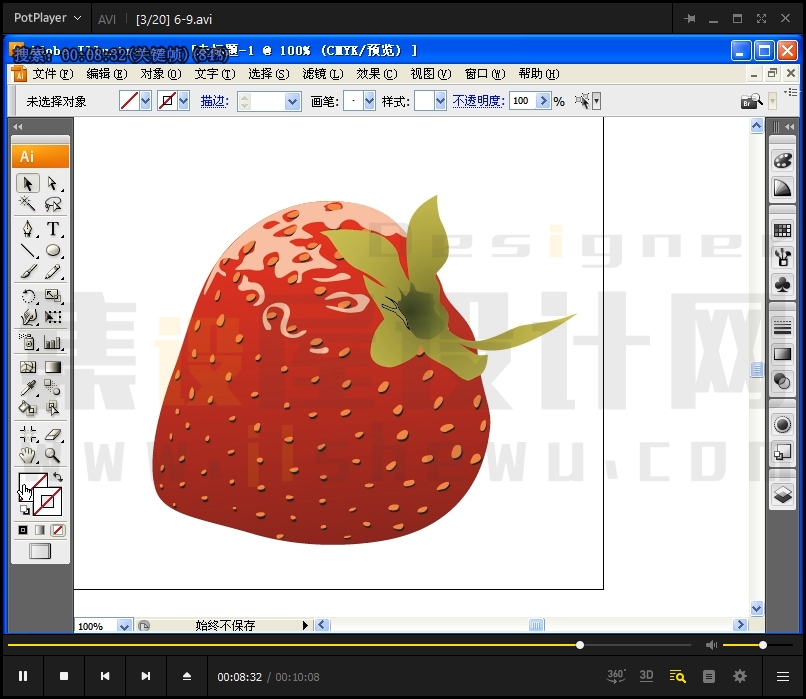Image resolution: width=806 pixels, height=699 pixels.
Task: Select the Direct Selection tool
Action: point(52,183)
